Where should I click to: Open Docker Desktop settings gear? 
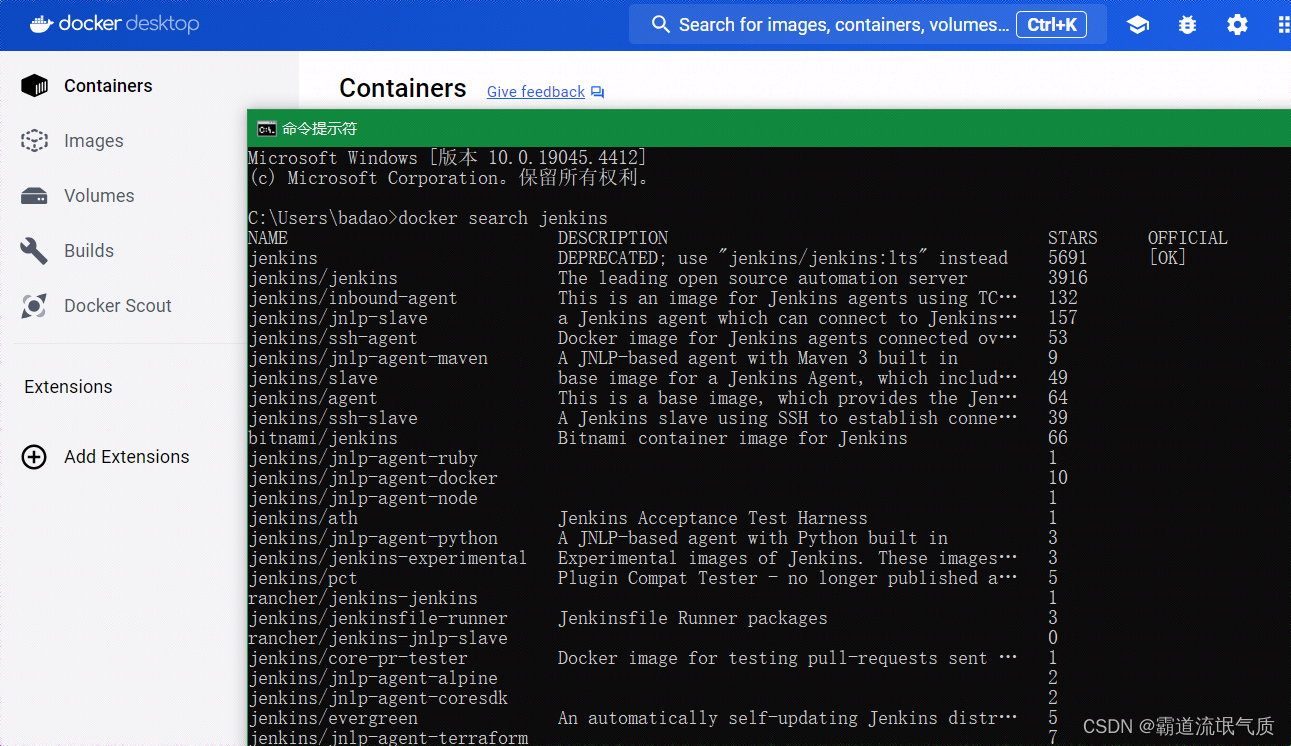point(1237,25)
